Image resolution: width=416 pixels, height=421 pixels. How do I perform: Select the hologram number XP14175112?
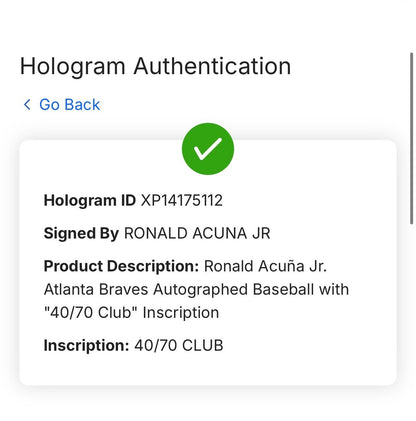182,201
